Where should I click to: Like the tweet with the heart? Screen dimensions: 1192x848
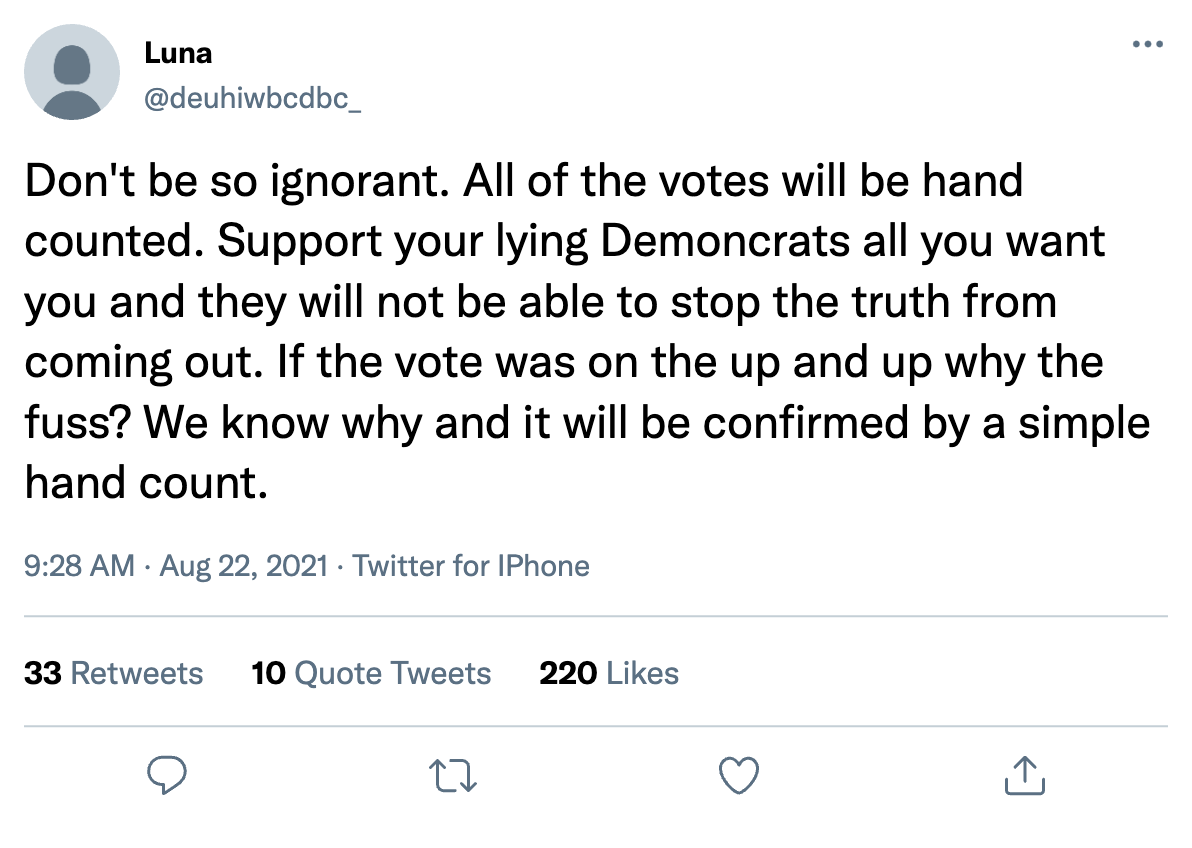click(739, 775)
